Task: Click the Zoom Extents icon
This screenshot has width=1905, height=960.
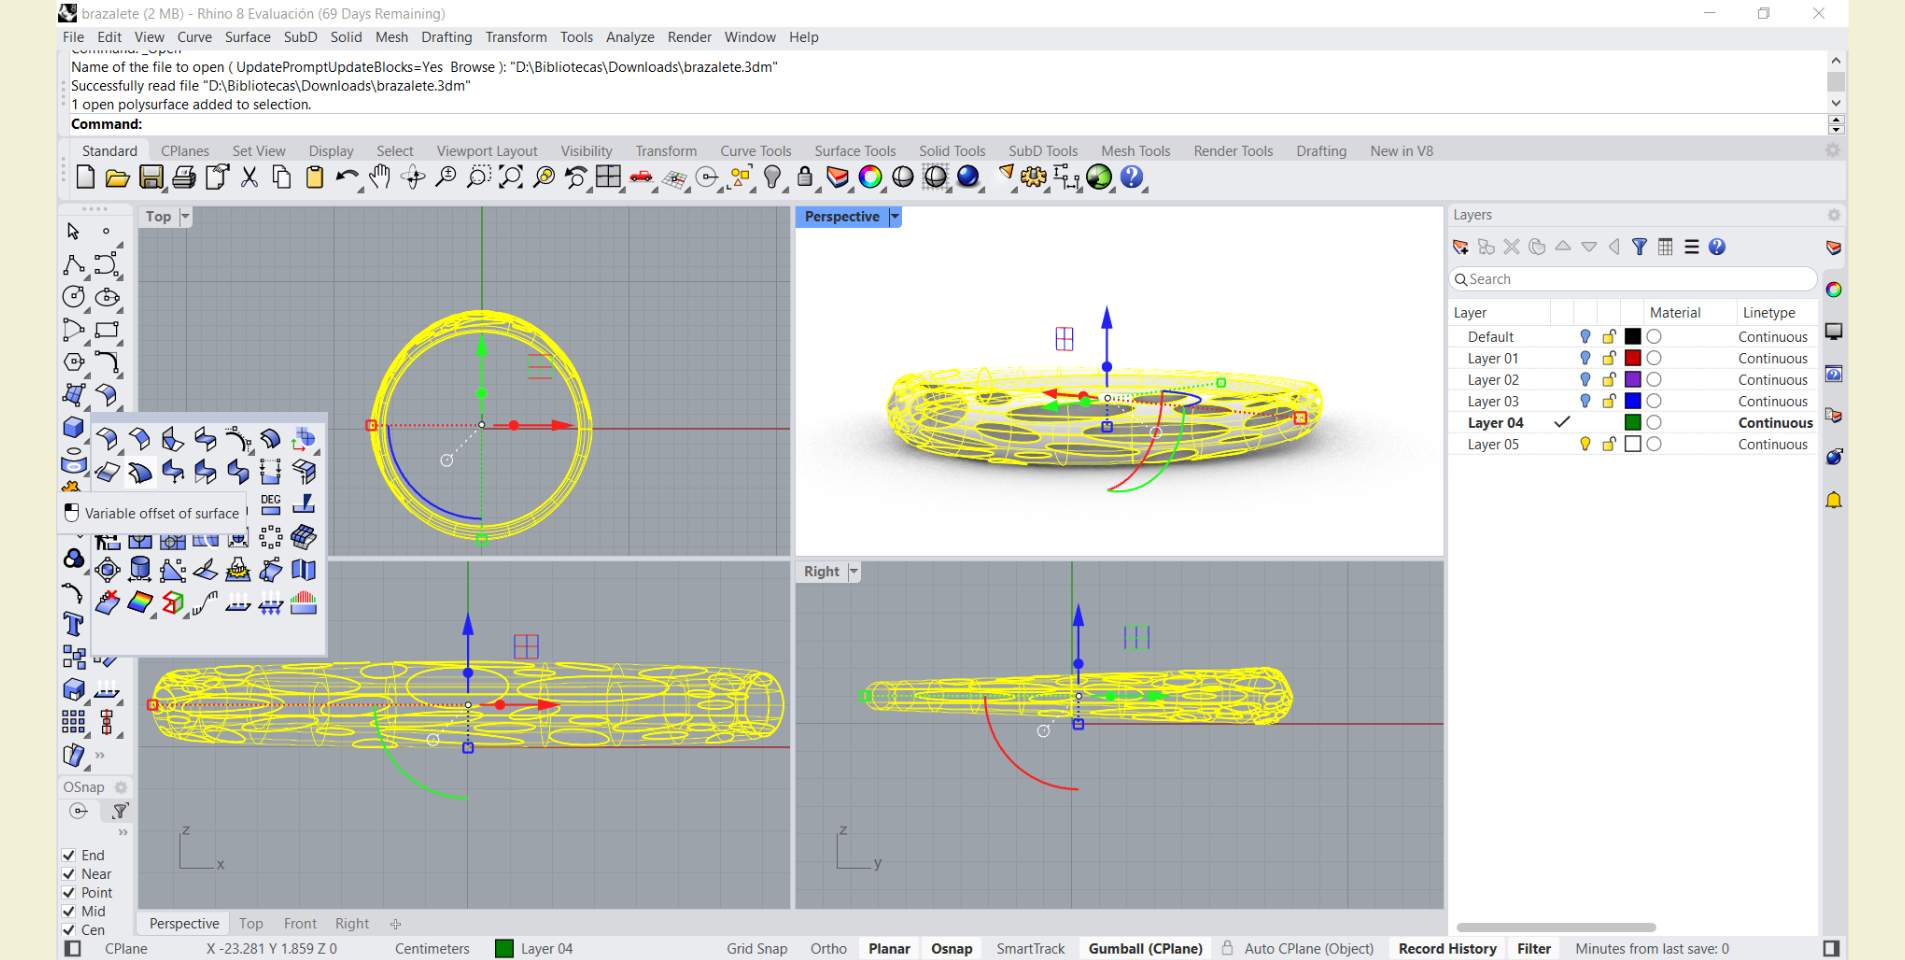Action: pyautogui.click(x=511, y=178)
